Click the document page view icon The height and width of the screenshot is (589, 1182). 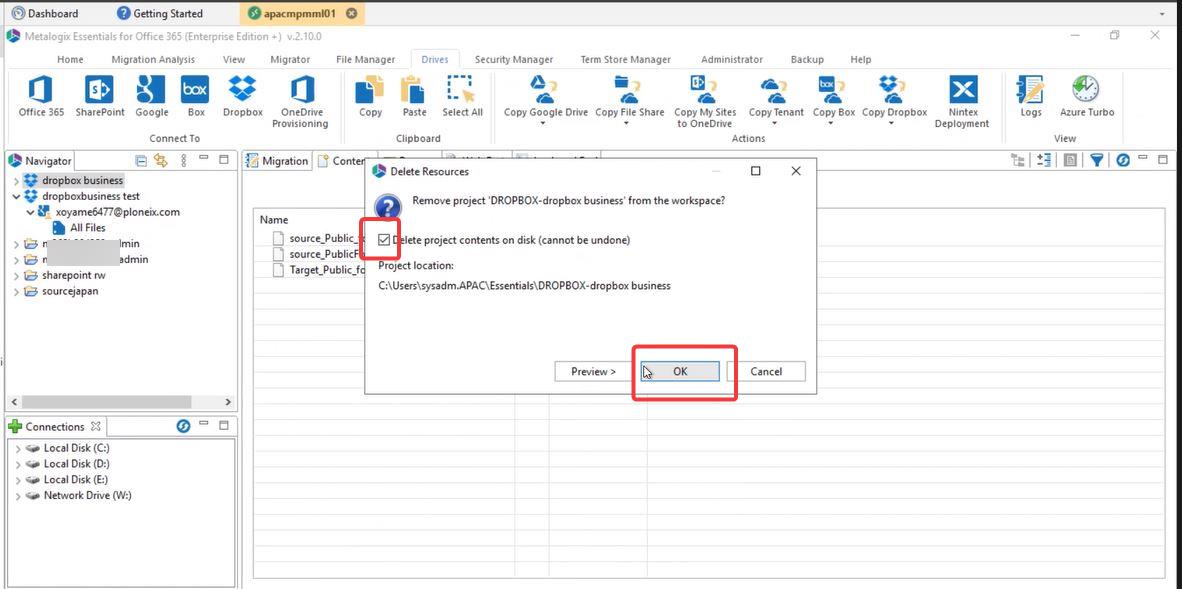tap(1070, 160)
